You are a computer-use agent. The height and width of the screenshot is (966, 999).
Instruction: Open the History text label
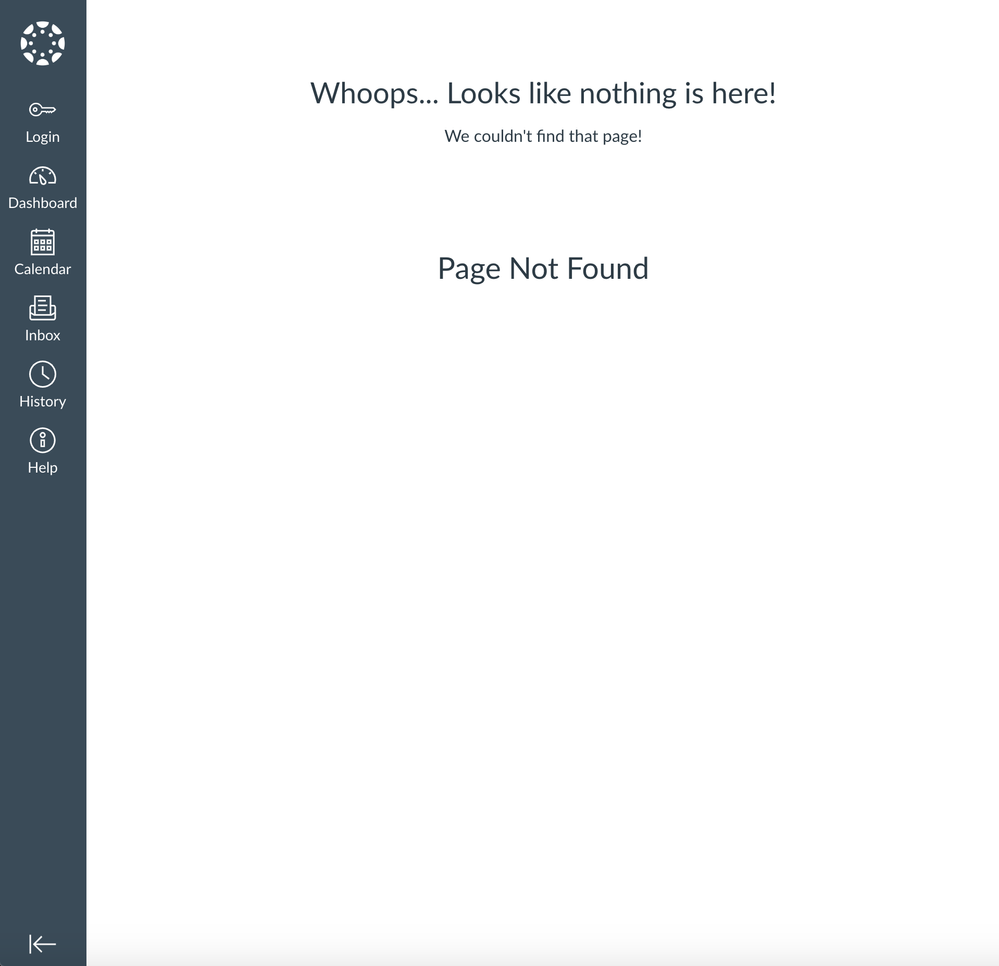pyautogui.click(x=42, y=401)
